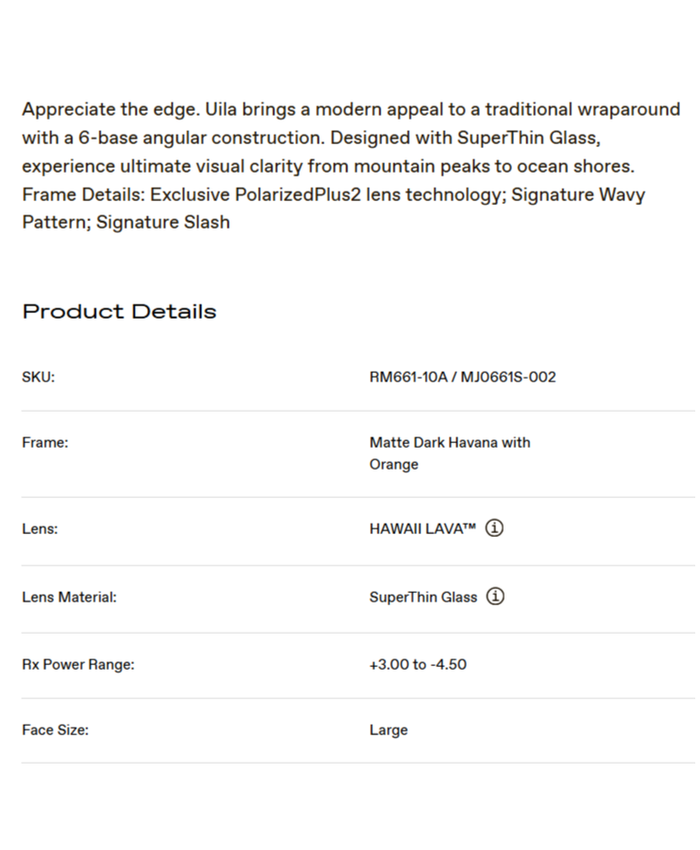
Task: Select the Large face size value
Action: point(388,730)
